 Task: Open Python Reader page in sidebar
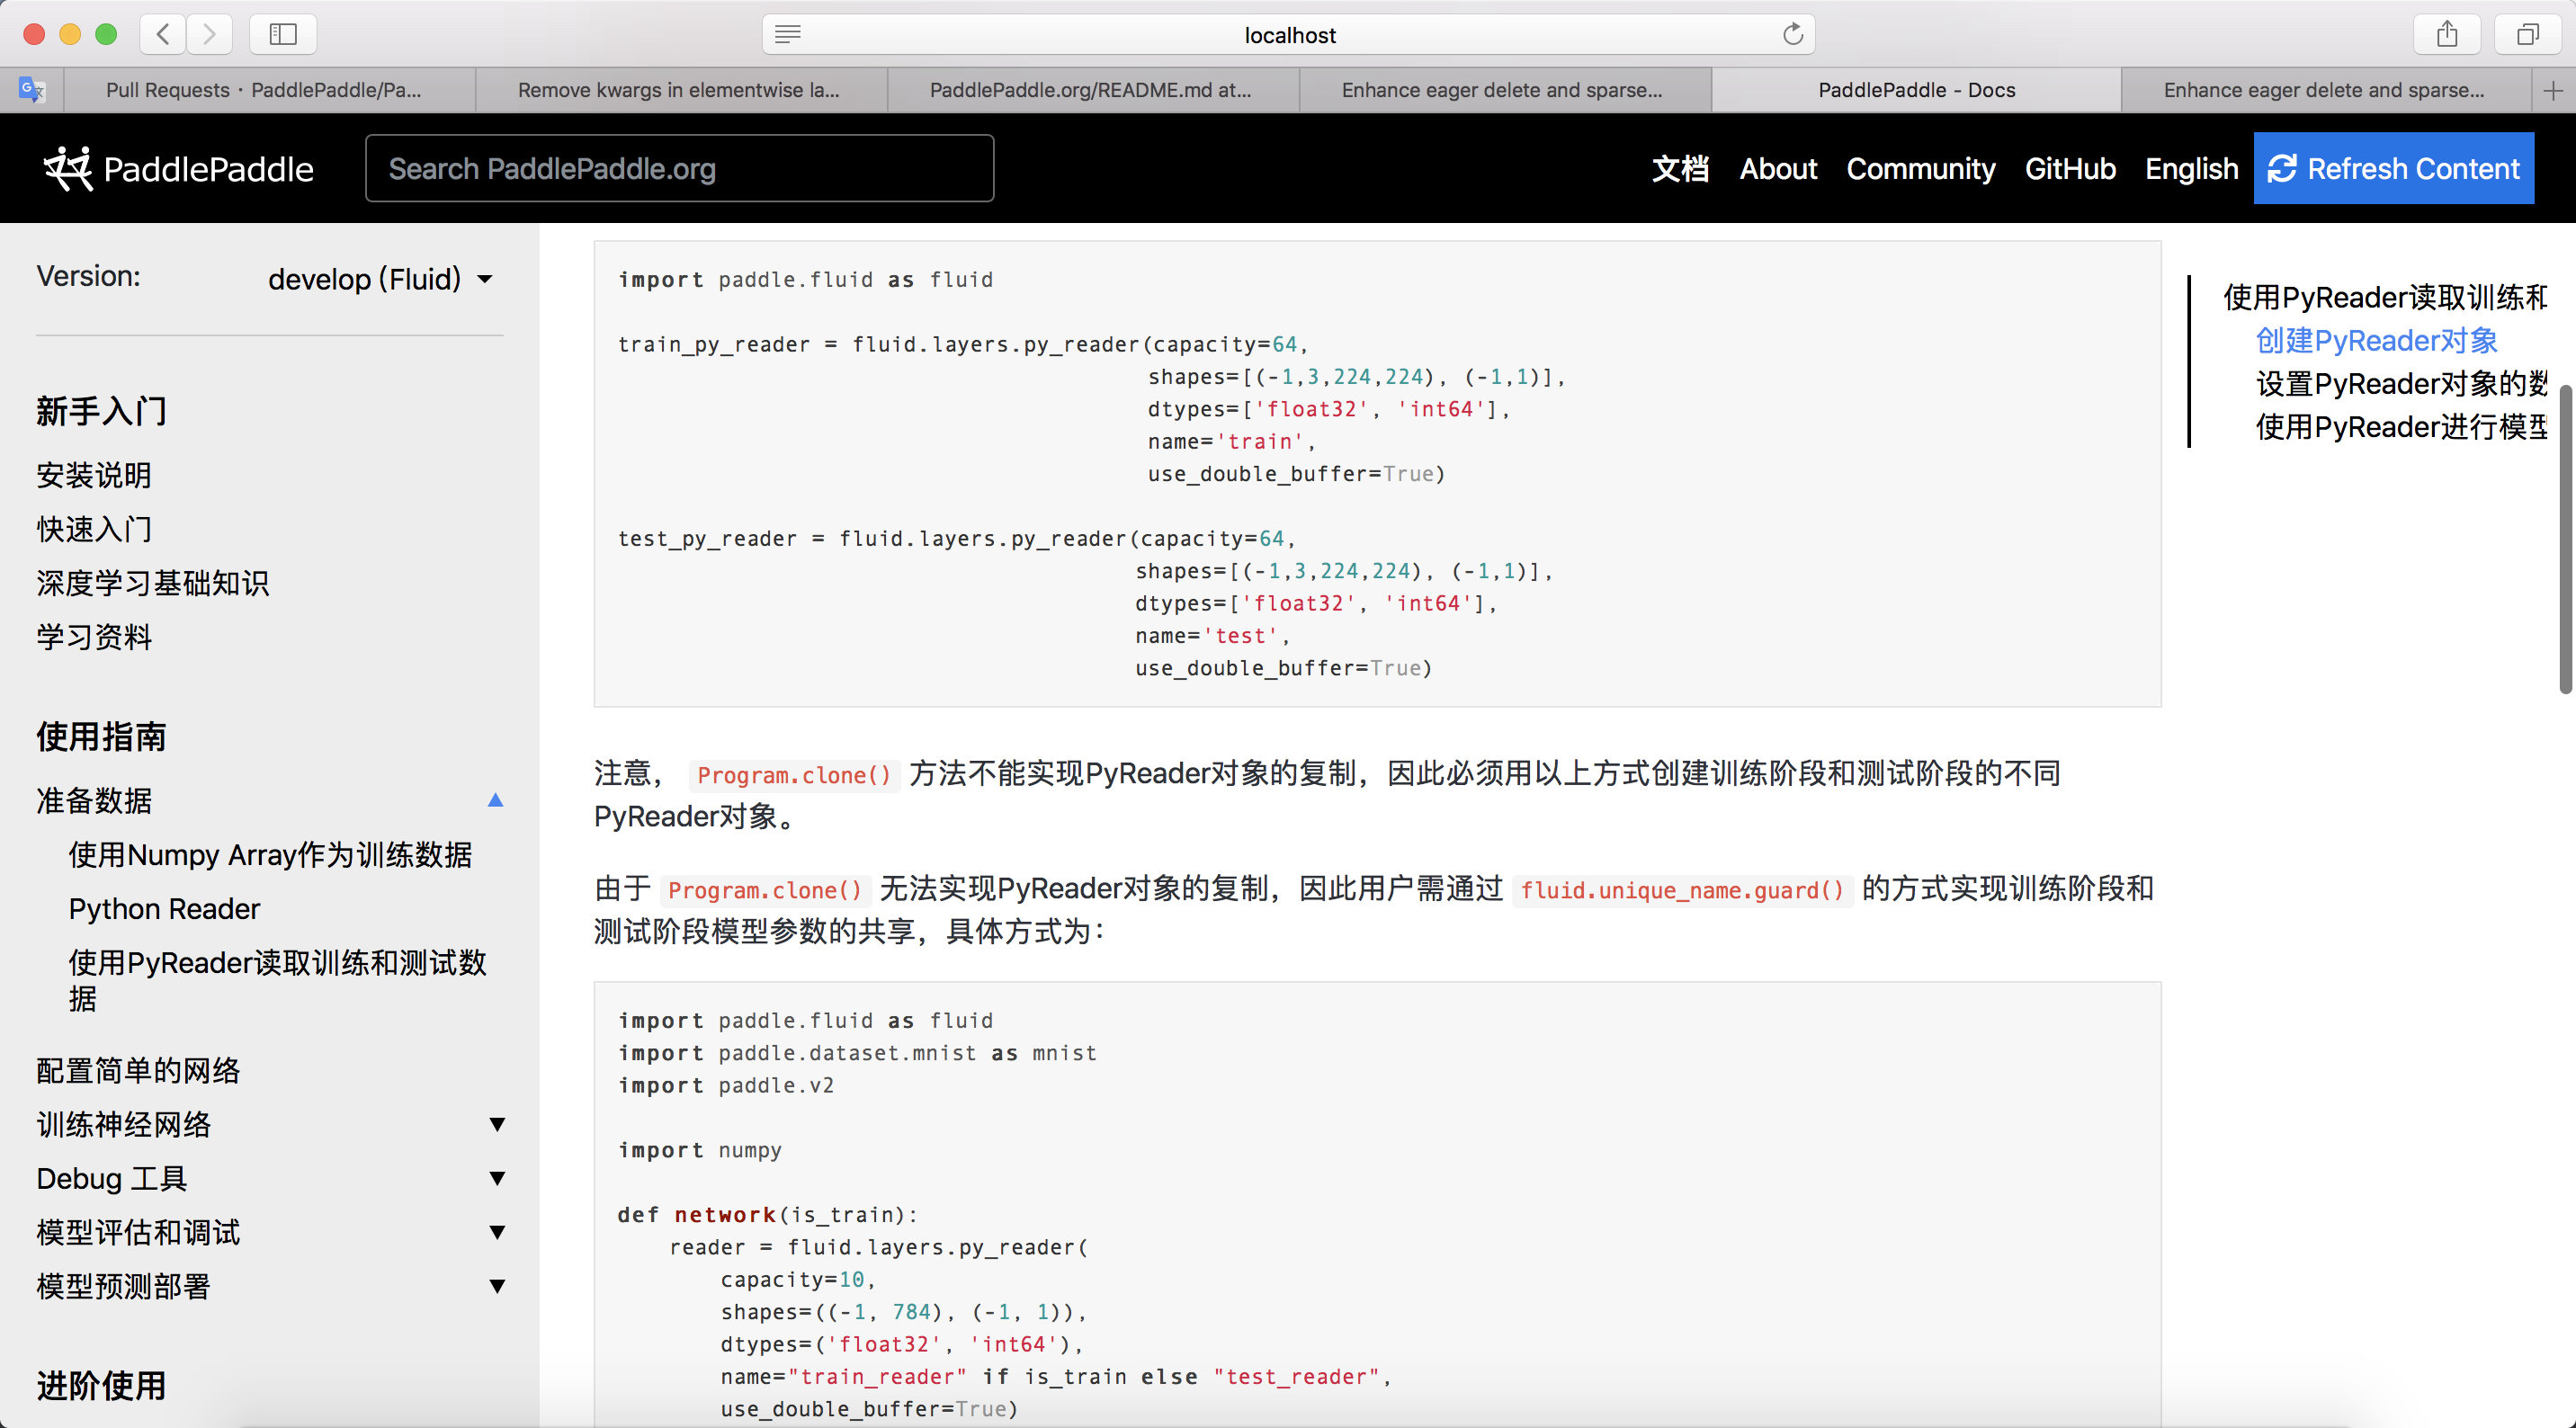pos(164,909)
